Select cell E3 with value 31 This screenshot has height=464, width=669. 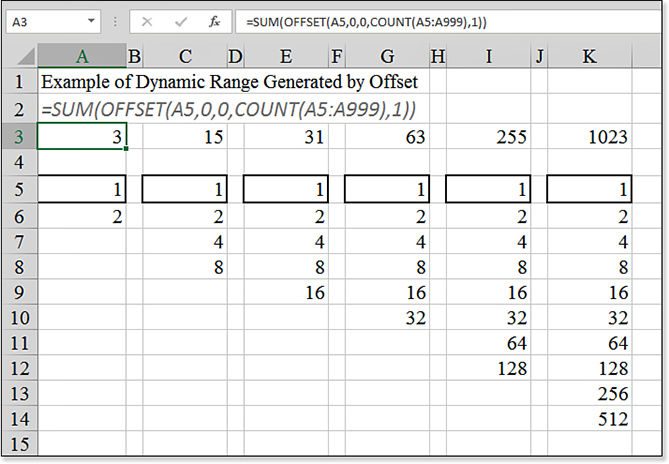click(x=286, y=136)
